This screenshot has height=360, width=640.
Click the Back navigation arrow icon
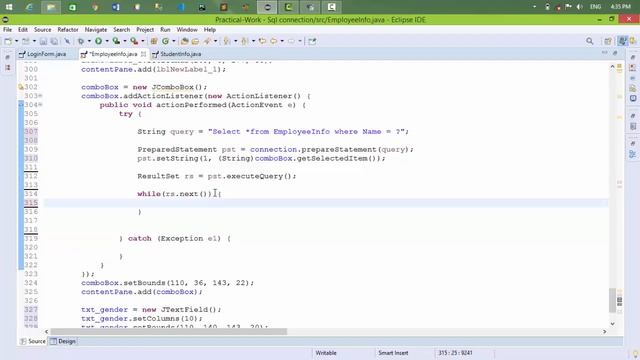pyautogui.click(x=274, y=41)
